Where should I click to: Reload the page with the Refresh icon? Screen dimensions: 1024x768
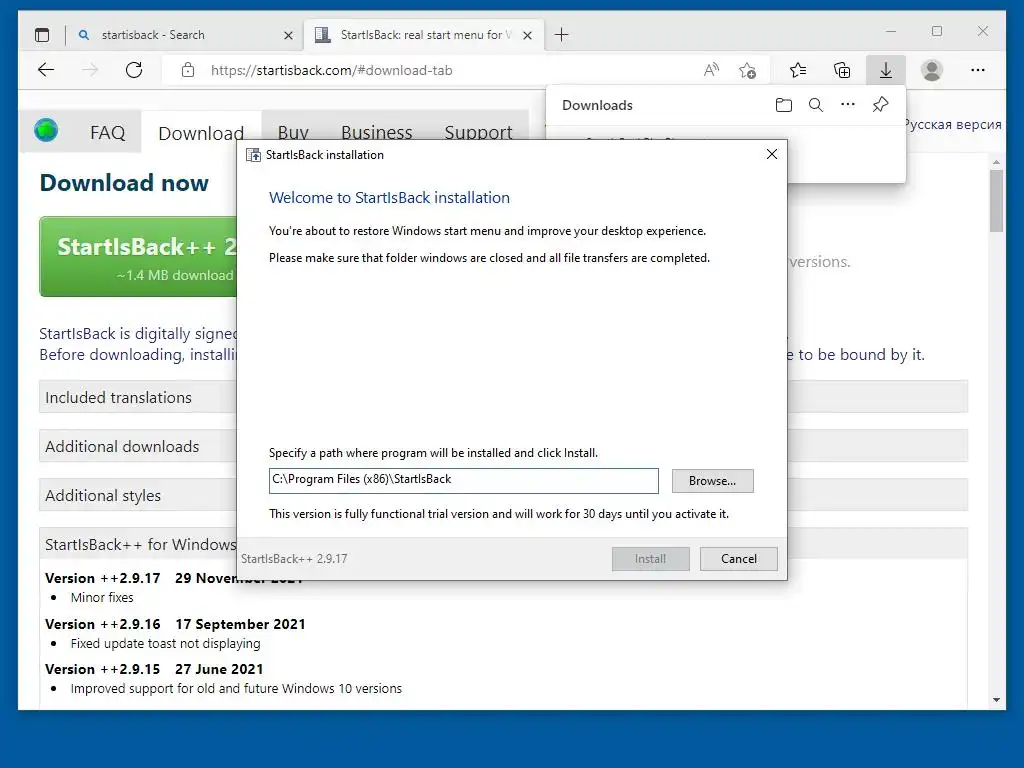pyautogui.click(x=134, y=70)
